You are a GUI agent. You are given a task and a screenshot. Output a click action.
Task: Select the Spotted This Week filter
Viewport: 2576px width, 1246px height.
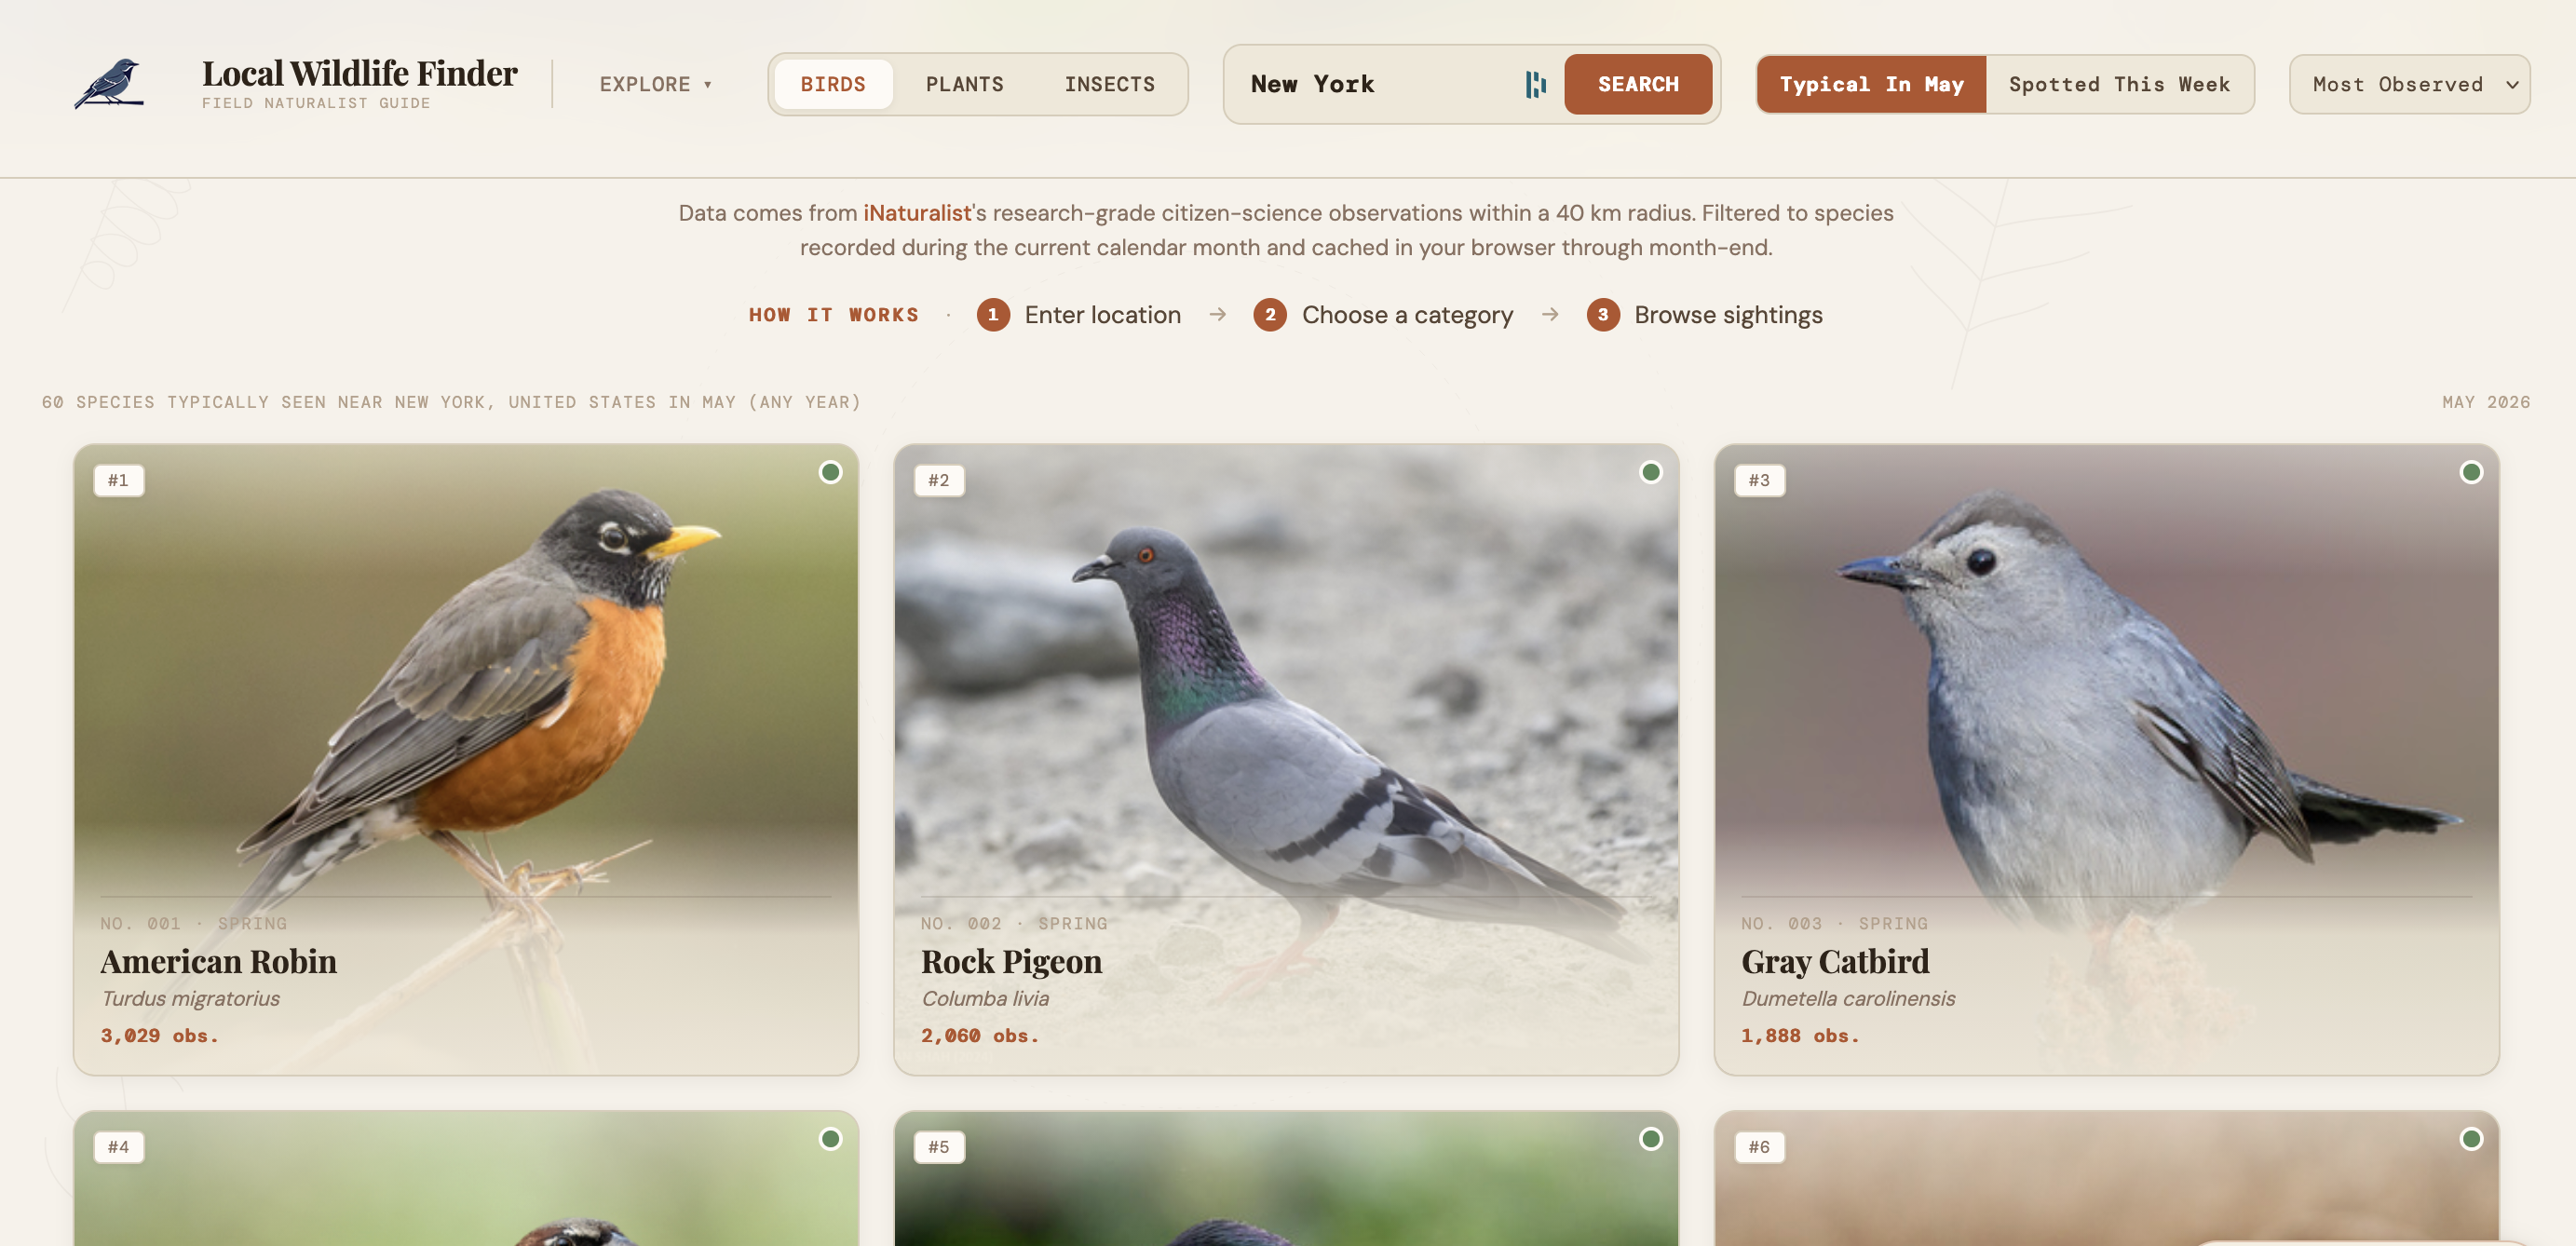2119,84
